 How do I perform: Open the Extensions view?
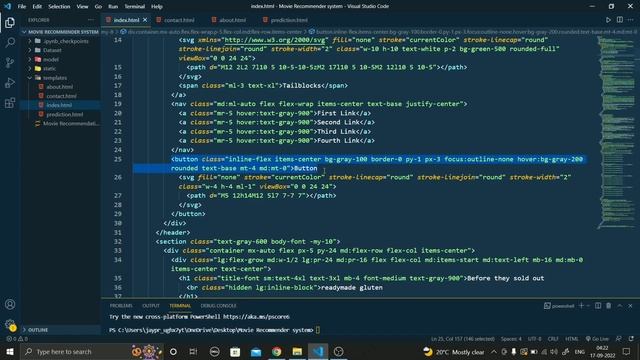tap(10, 102)
